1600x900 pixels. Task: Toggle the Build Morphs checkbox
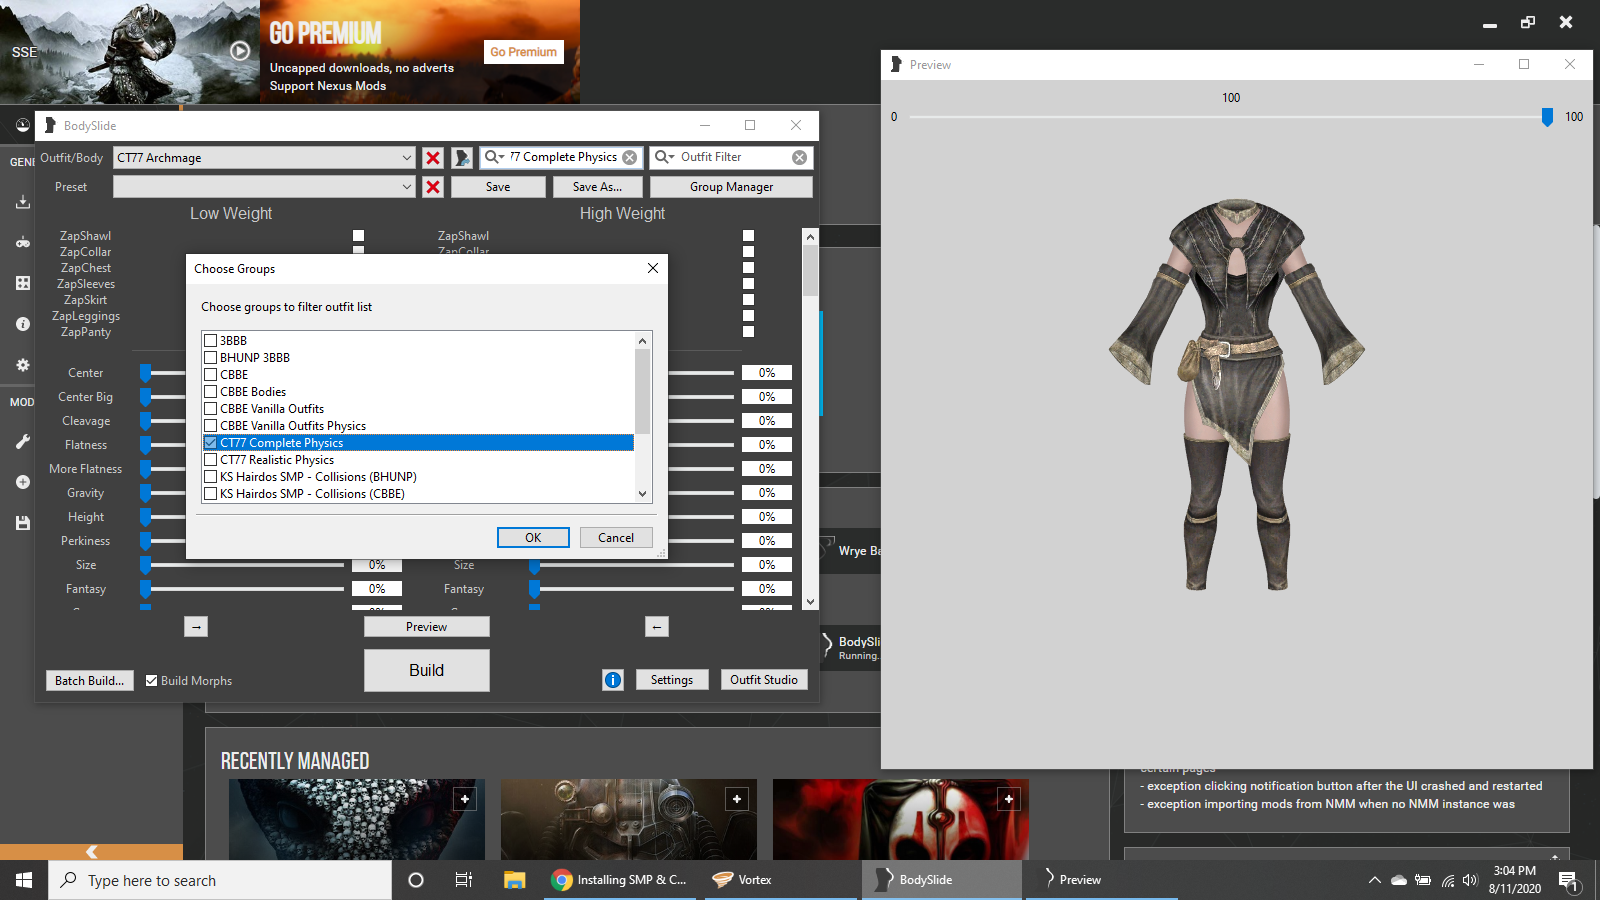click(x=152, y=681)
